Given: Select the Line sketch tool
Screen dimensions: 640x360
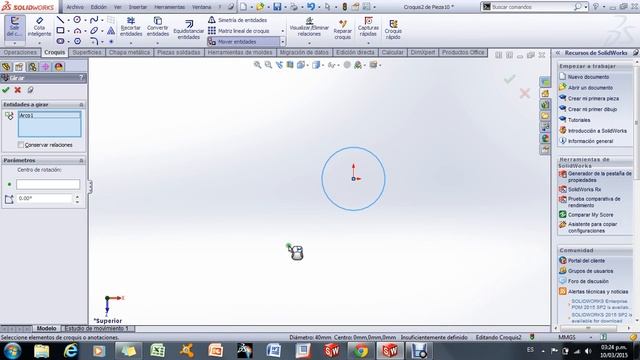Looking at the screenshot, I should point(60,20).
